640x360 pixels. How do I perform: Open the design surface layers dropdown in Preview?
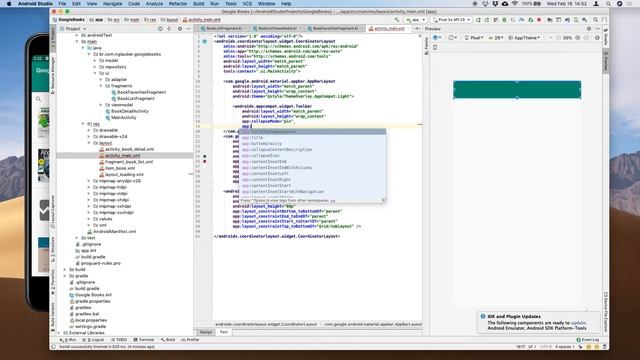(x=437, y=38)
